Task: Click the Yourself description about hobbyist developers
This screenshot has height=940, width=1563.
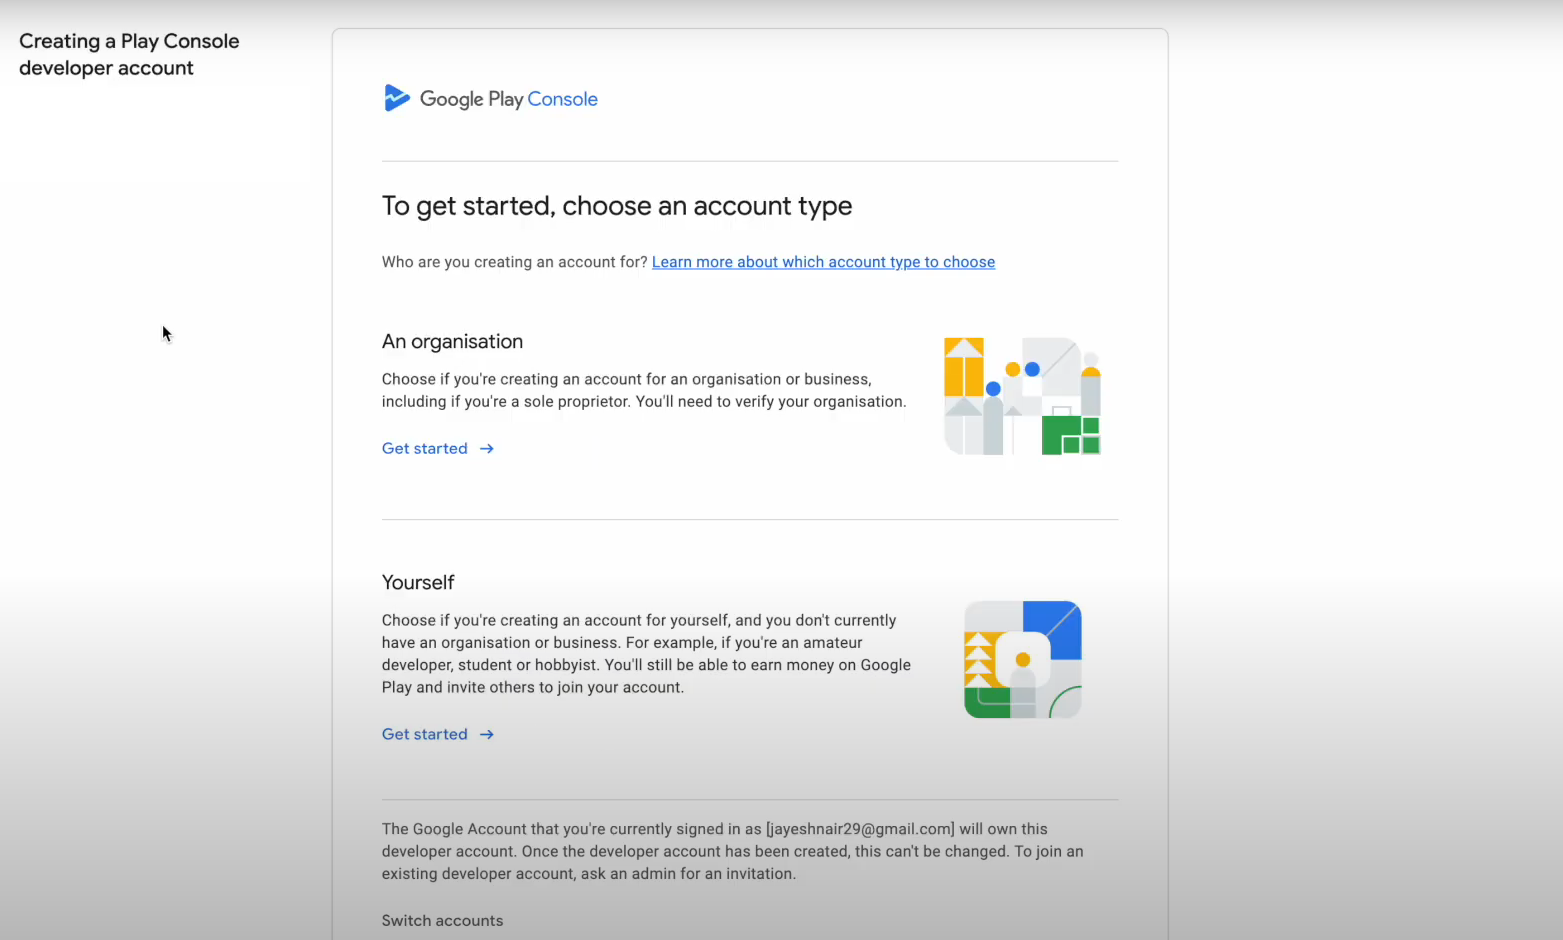Action: (x=646, y=654)
